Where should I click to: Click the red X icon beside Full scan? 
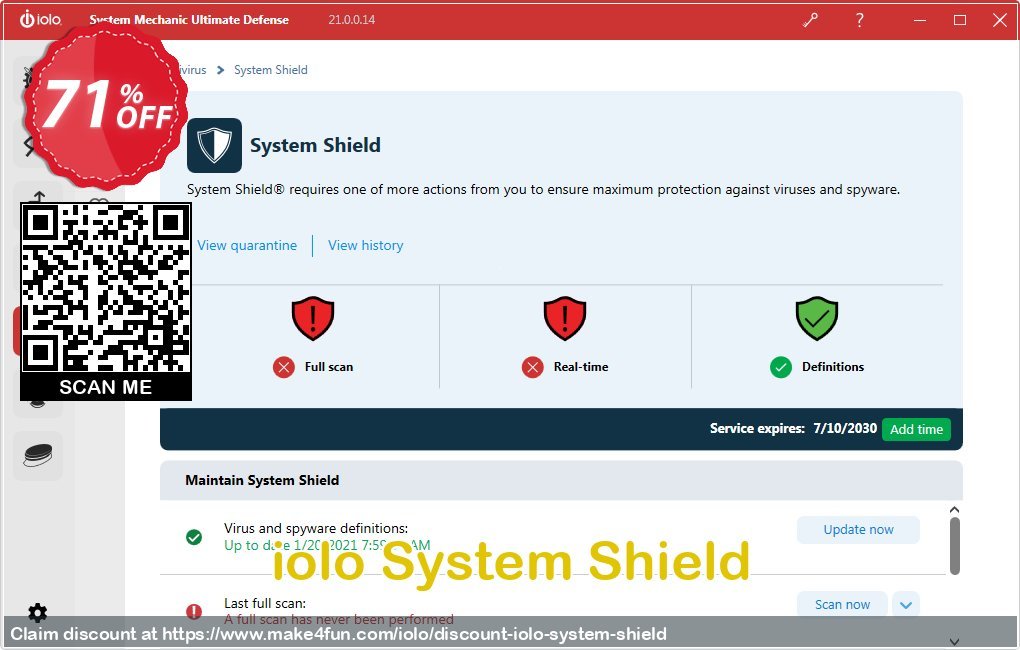click(x=284, y=367)
